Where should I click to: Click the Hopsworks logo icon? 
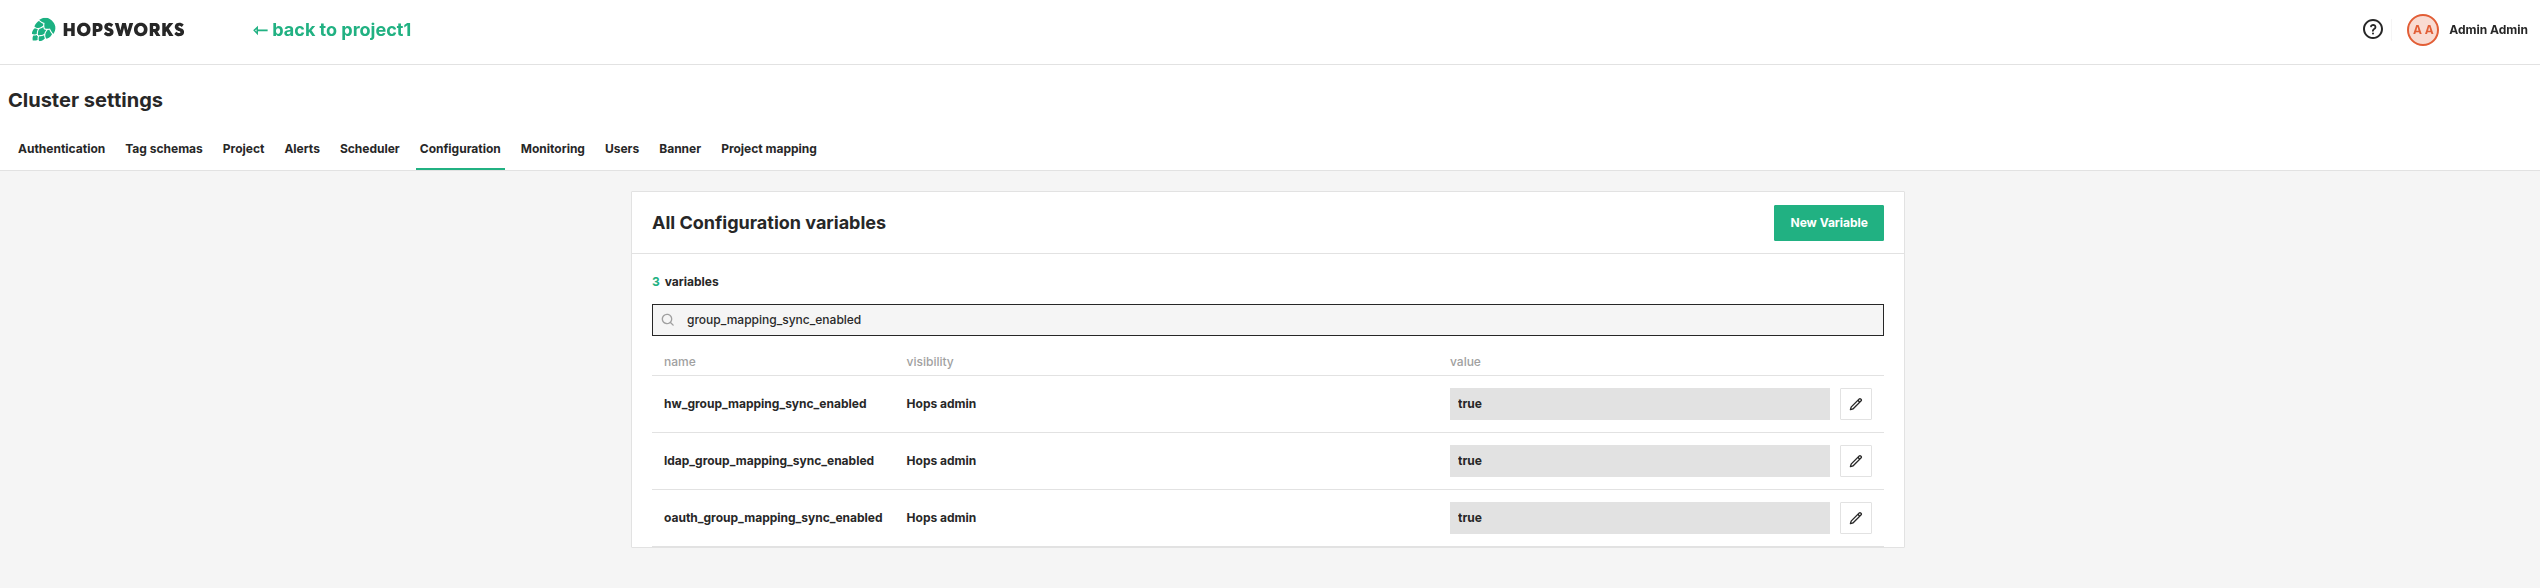tap(43, 30)
